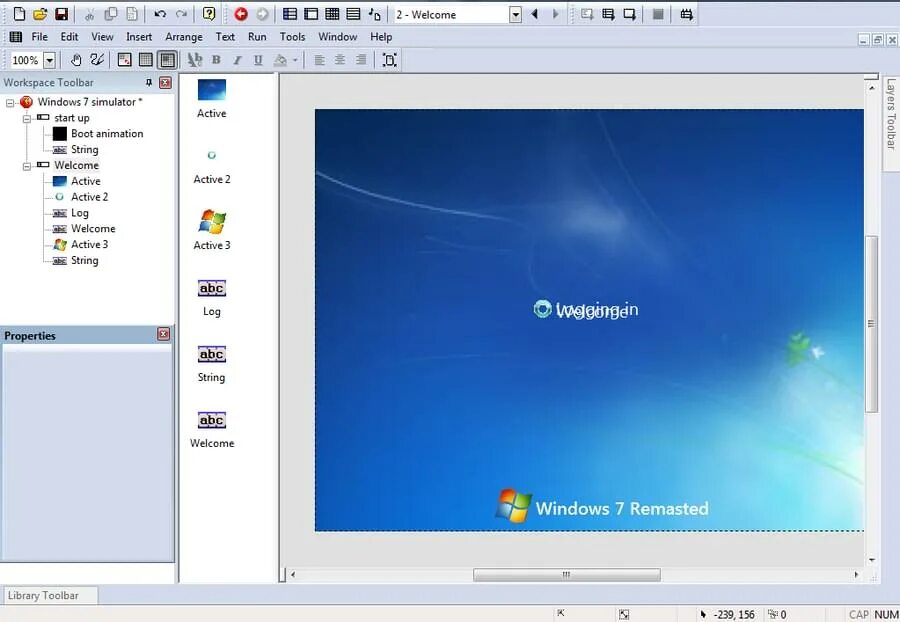900x622 pixels.
Task: Open the Storyboard Editor icon
Action: tap(290, 14)
